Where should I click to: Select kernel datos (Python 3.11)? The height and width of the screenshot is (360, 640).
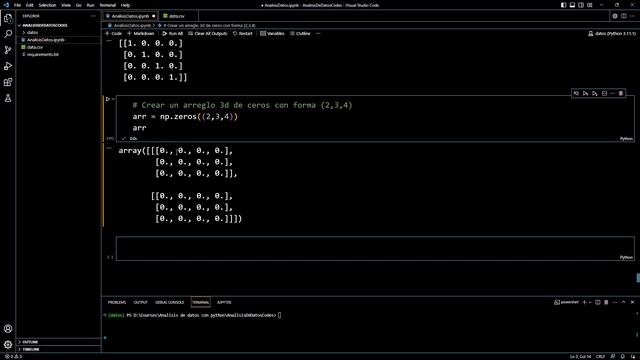pos(612,33)
